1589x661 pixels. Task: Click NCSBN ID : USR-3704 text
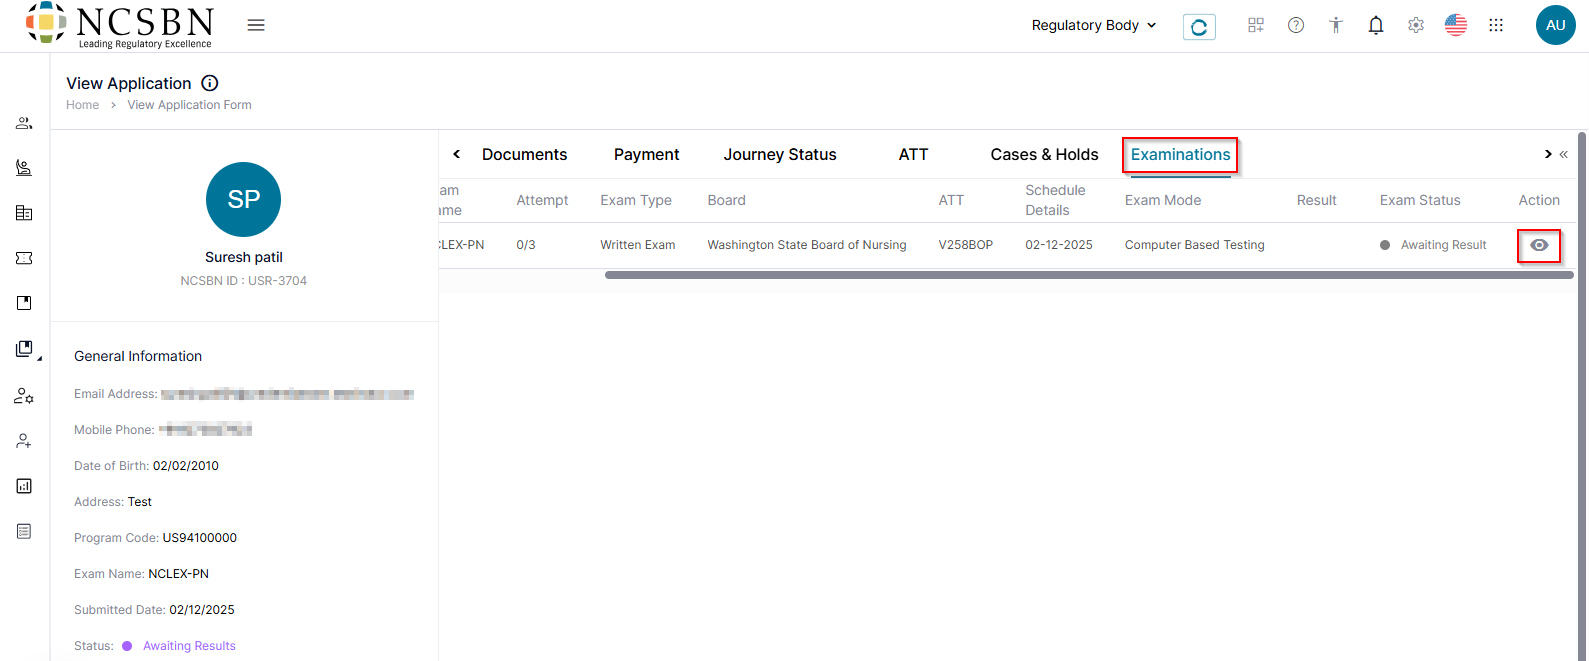pos(244,281)
